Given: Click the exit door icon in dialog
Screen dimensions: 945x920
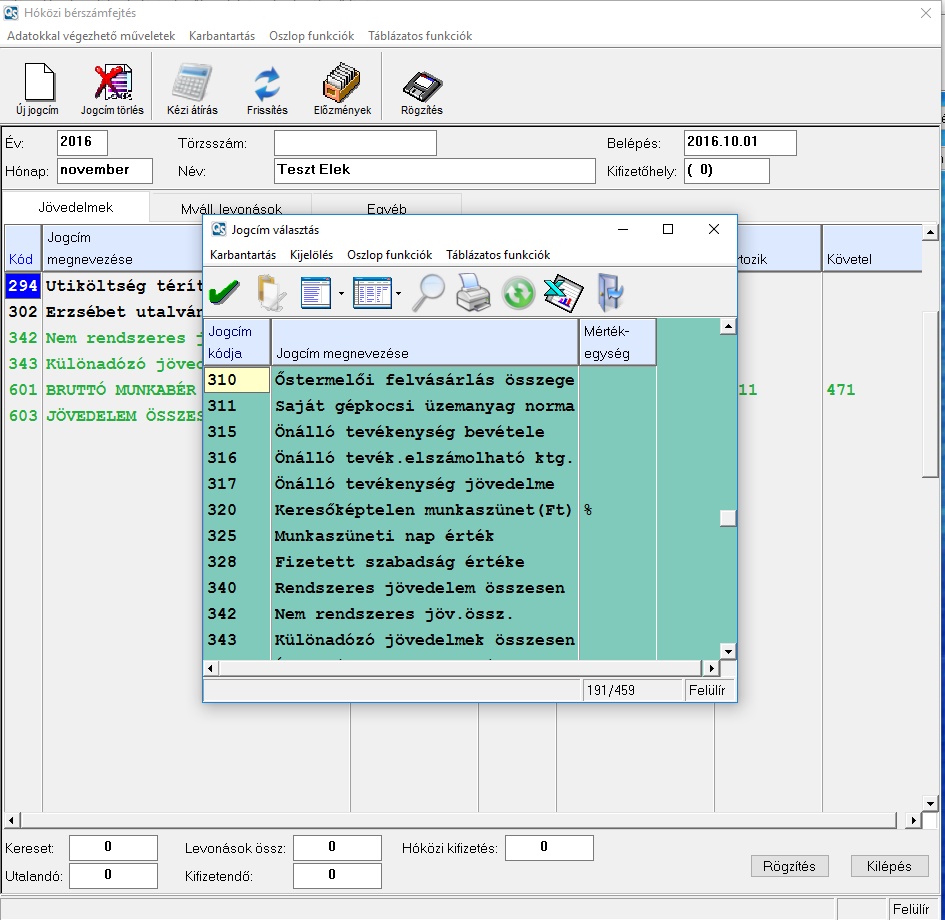Looking at the screenshot, I should [609, 293].
